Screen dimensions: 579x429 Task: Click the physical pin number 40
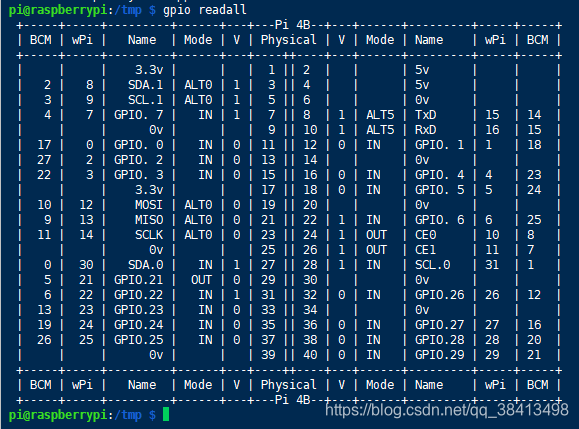[310, 355]
